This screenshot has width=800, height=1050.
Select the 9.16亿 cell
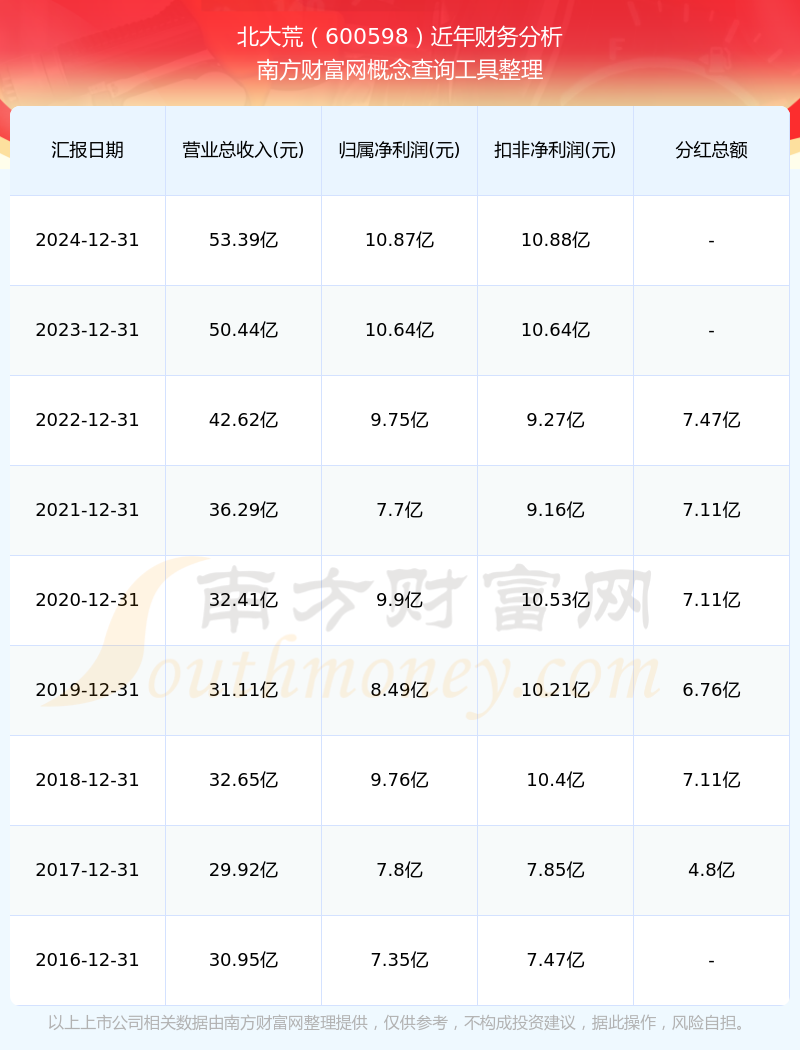(x=556, y=510)
